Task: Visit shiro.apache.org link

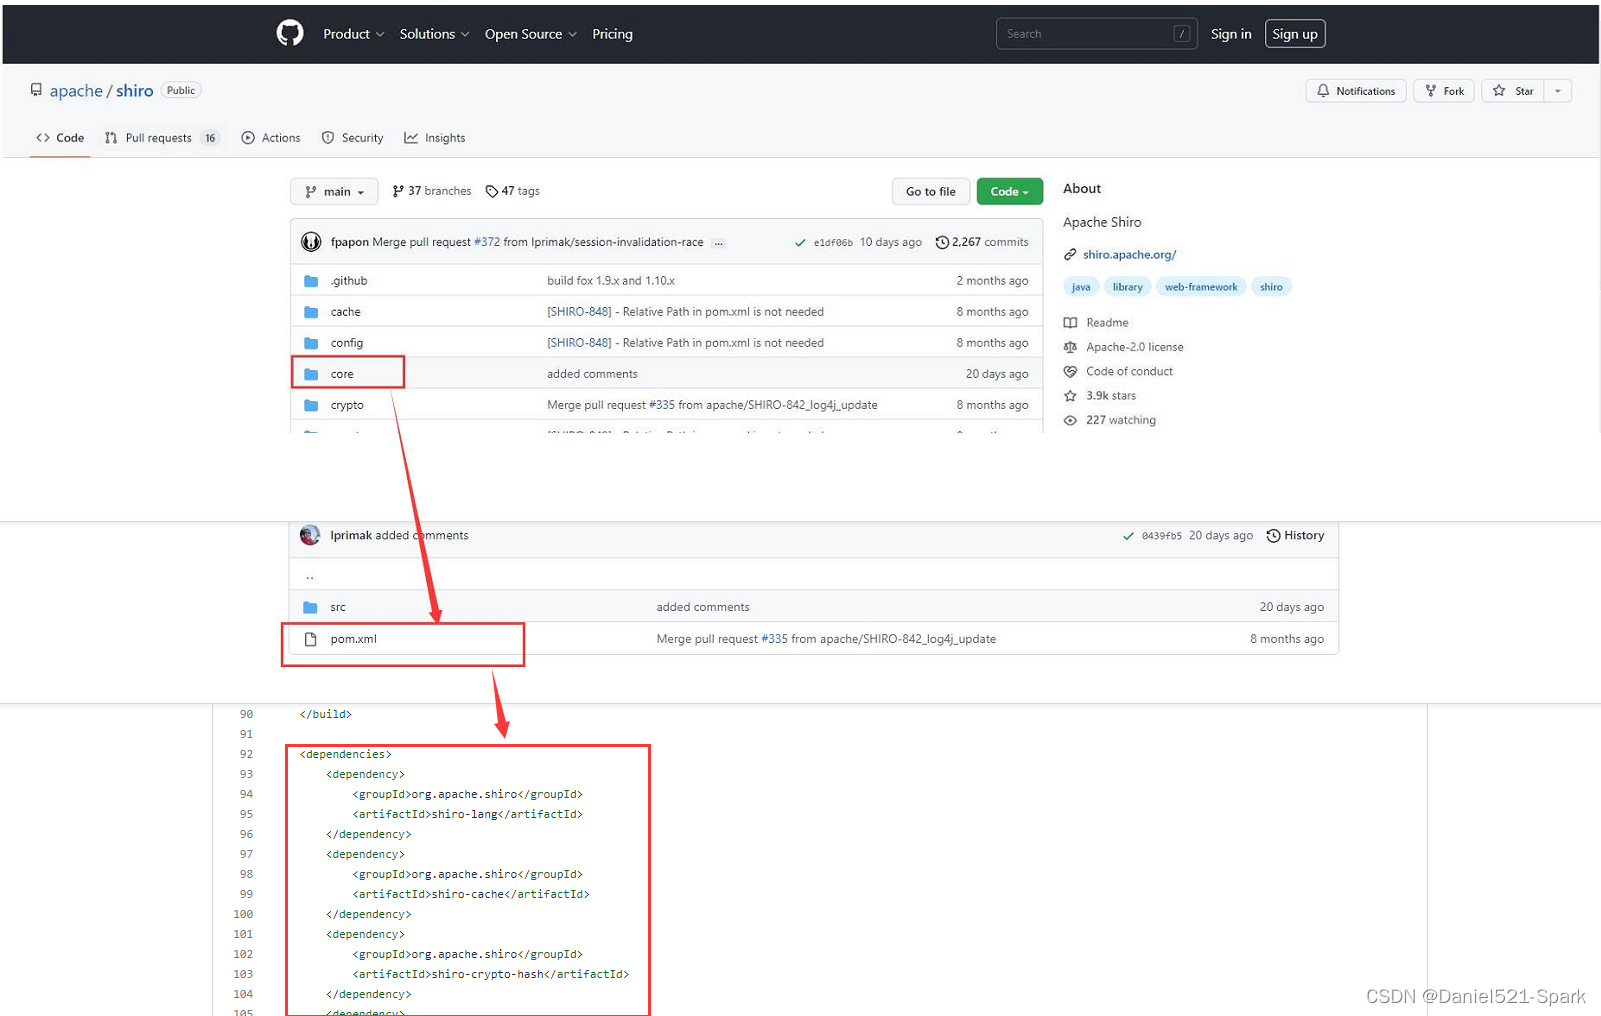Action: (1129, 255)
